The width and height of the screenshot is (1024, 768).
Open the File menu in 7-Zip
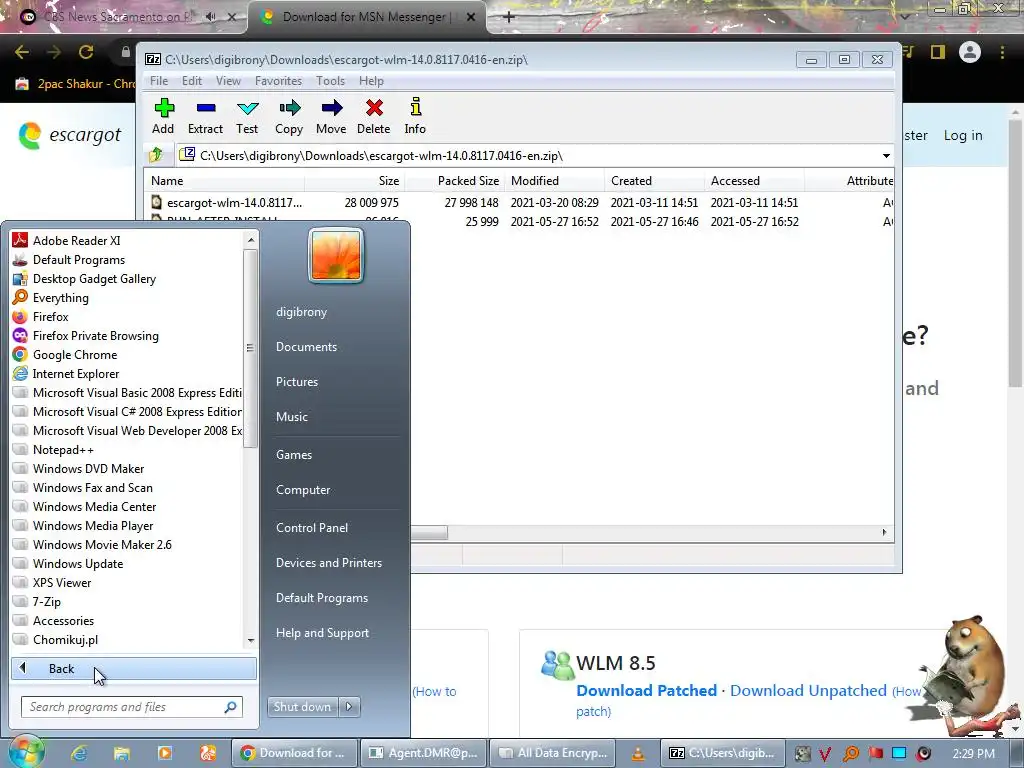coord(159,81)
